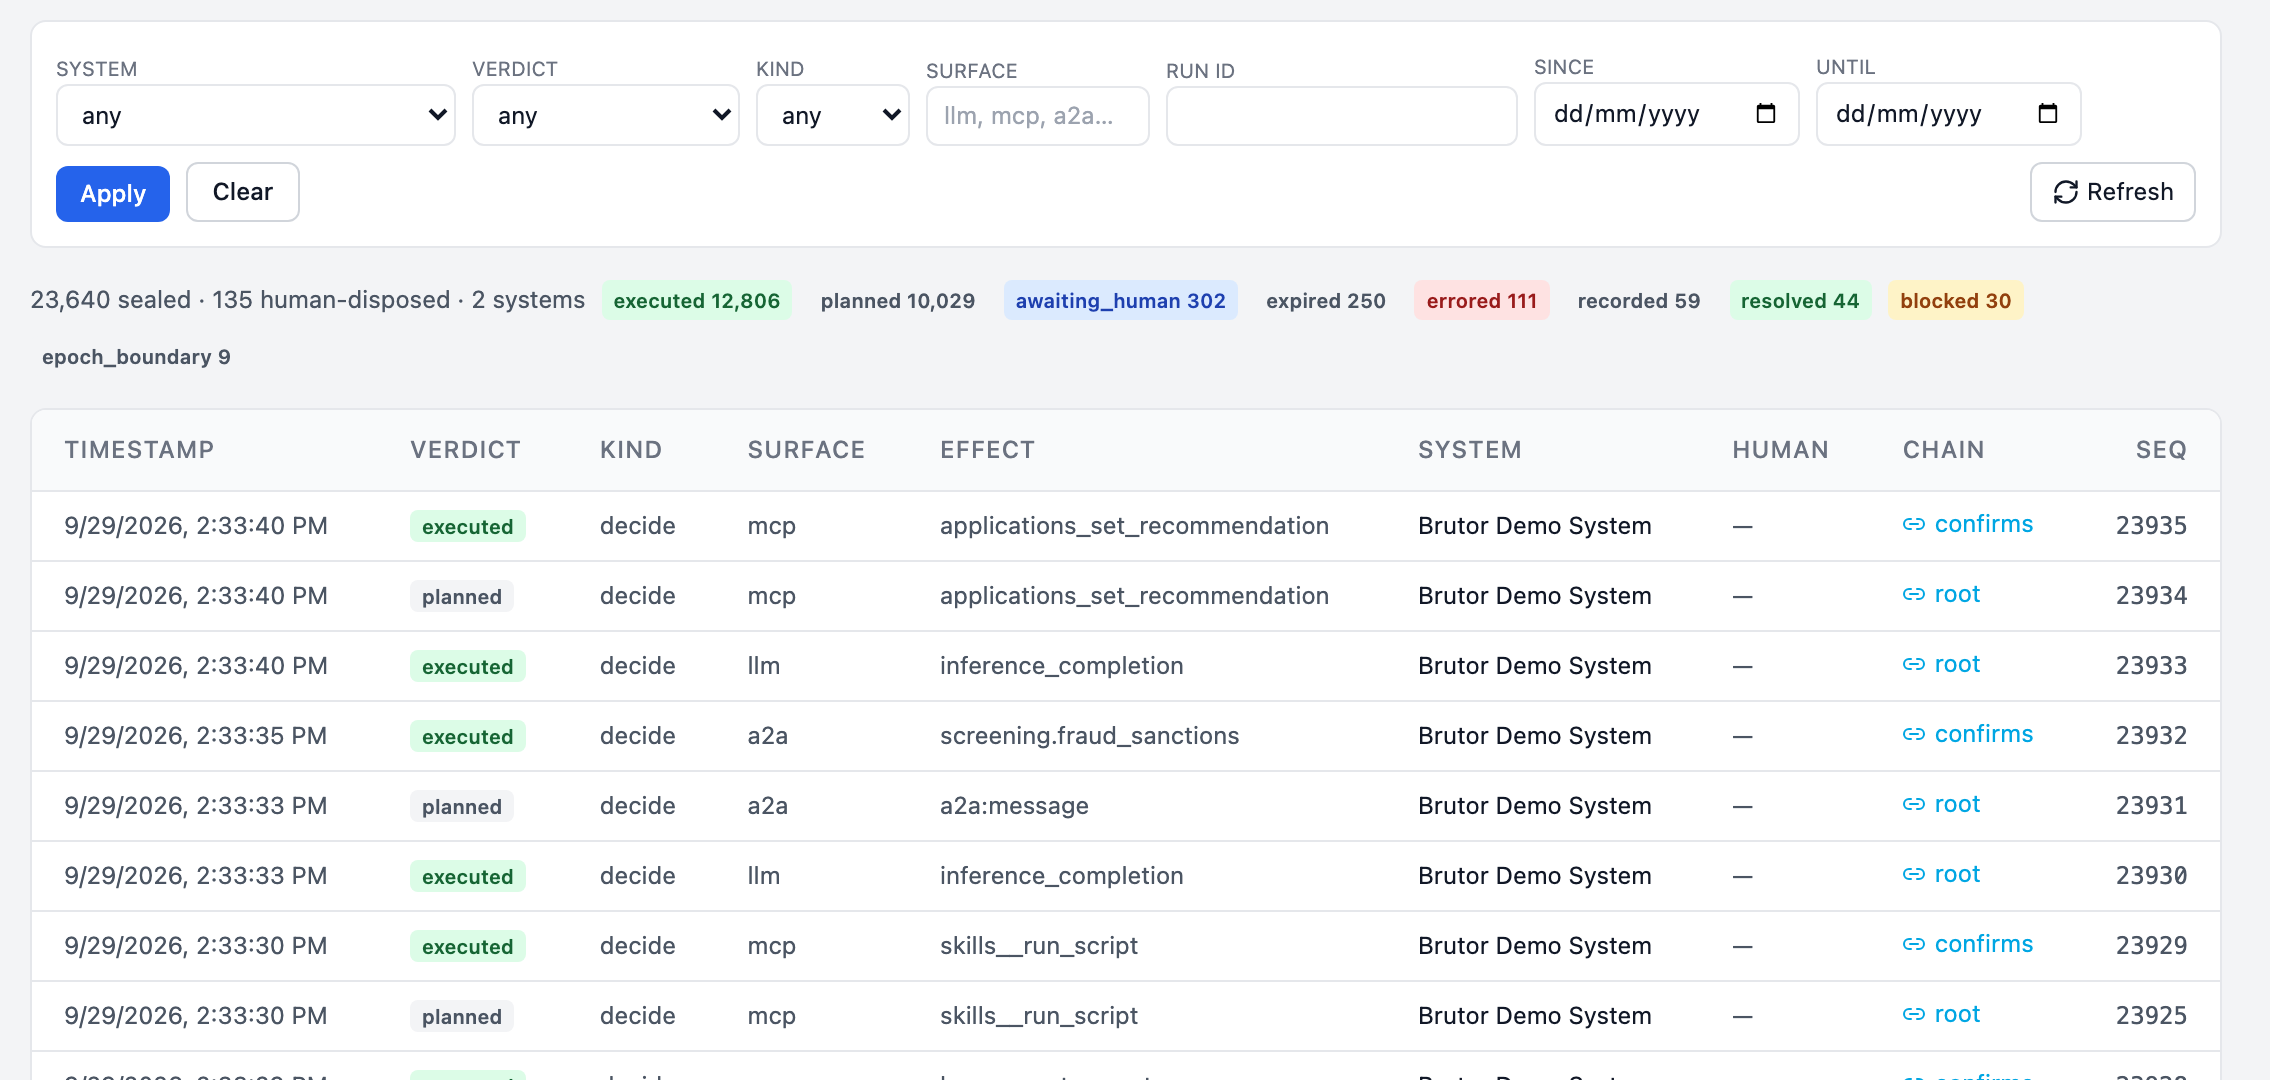2270x1080 pixels.
Task: Click the Refresh button
Action: point(2112,192)
